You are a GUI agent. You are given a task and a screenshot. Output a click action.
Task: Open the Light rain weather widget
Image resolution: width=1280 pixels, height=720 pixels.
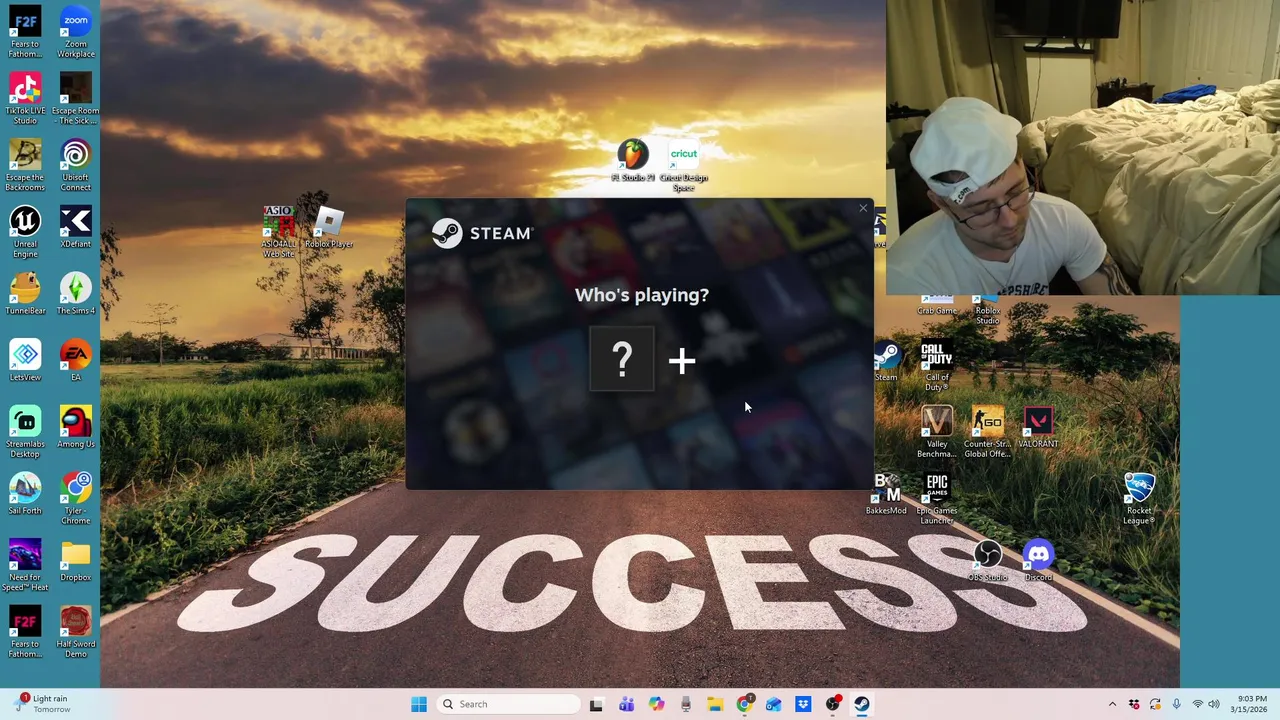(42, 704)
